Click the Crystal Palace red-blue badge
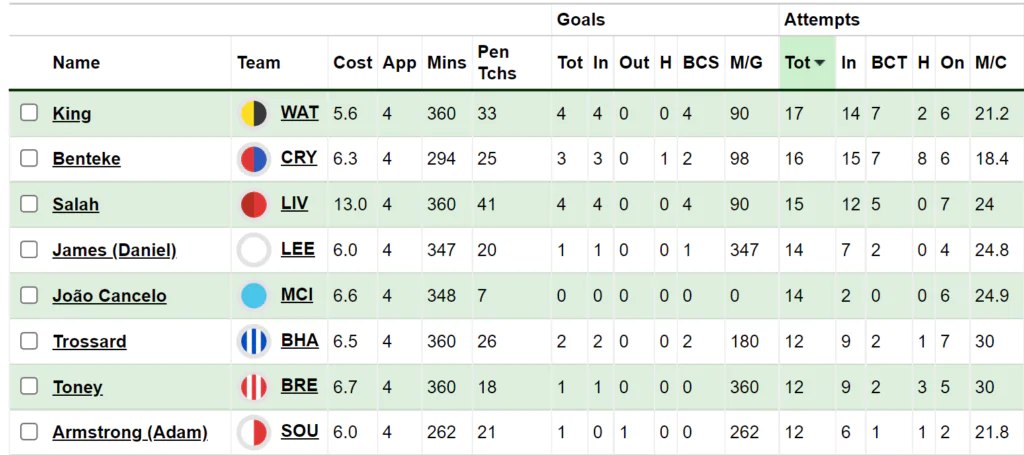 253,159
